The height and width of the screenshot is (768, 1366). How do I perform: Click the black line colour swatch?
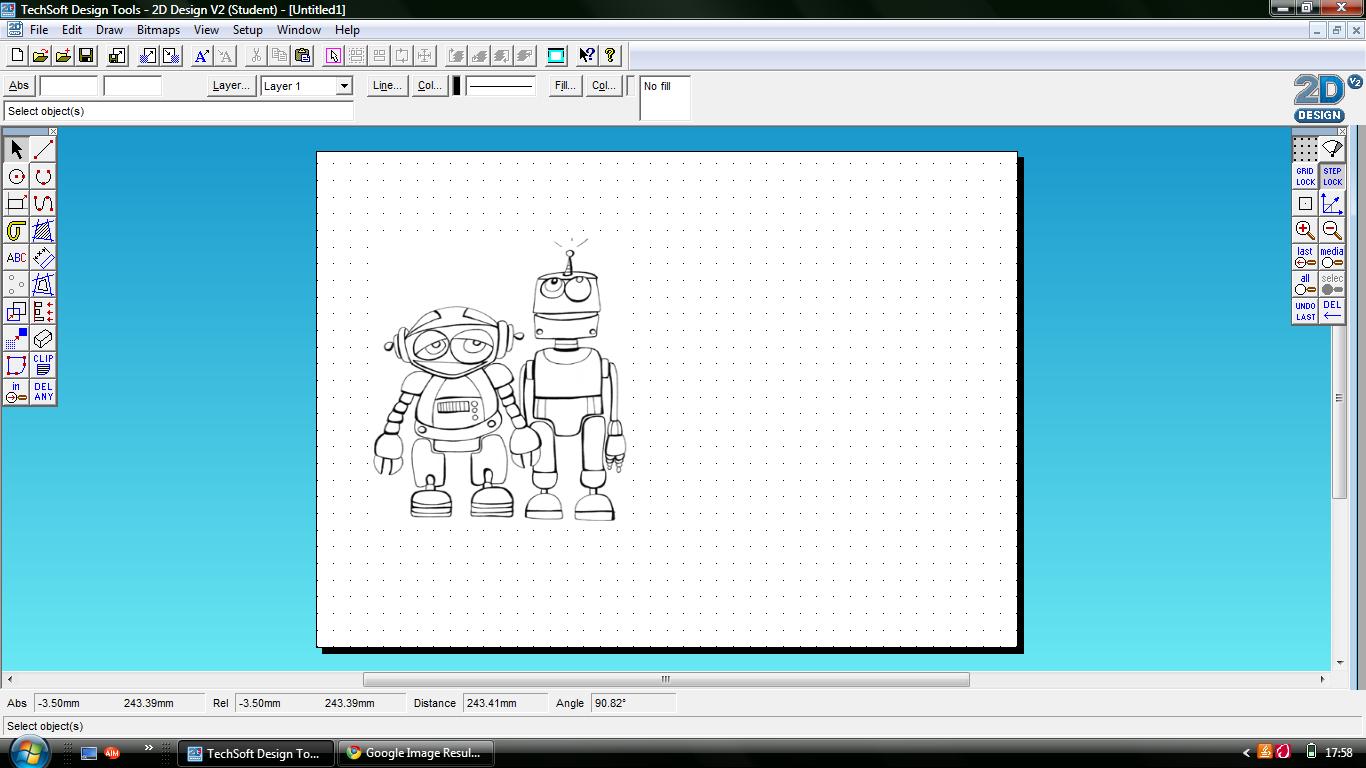[x=456, y=86]
